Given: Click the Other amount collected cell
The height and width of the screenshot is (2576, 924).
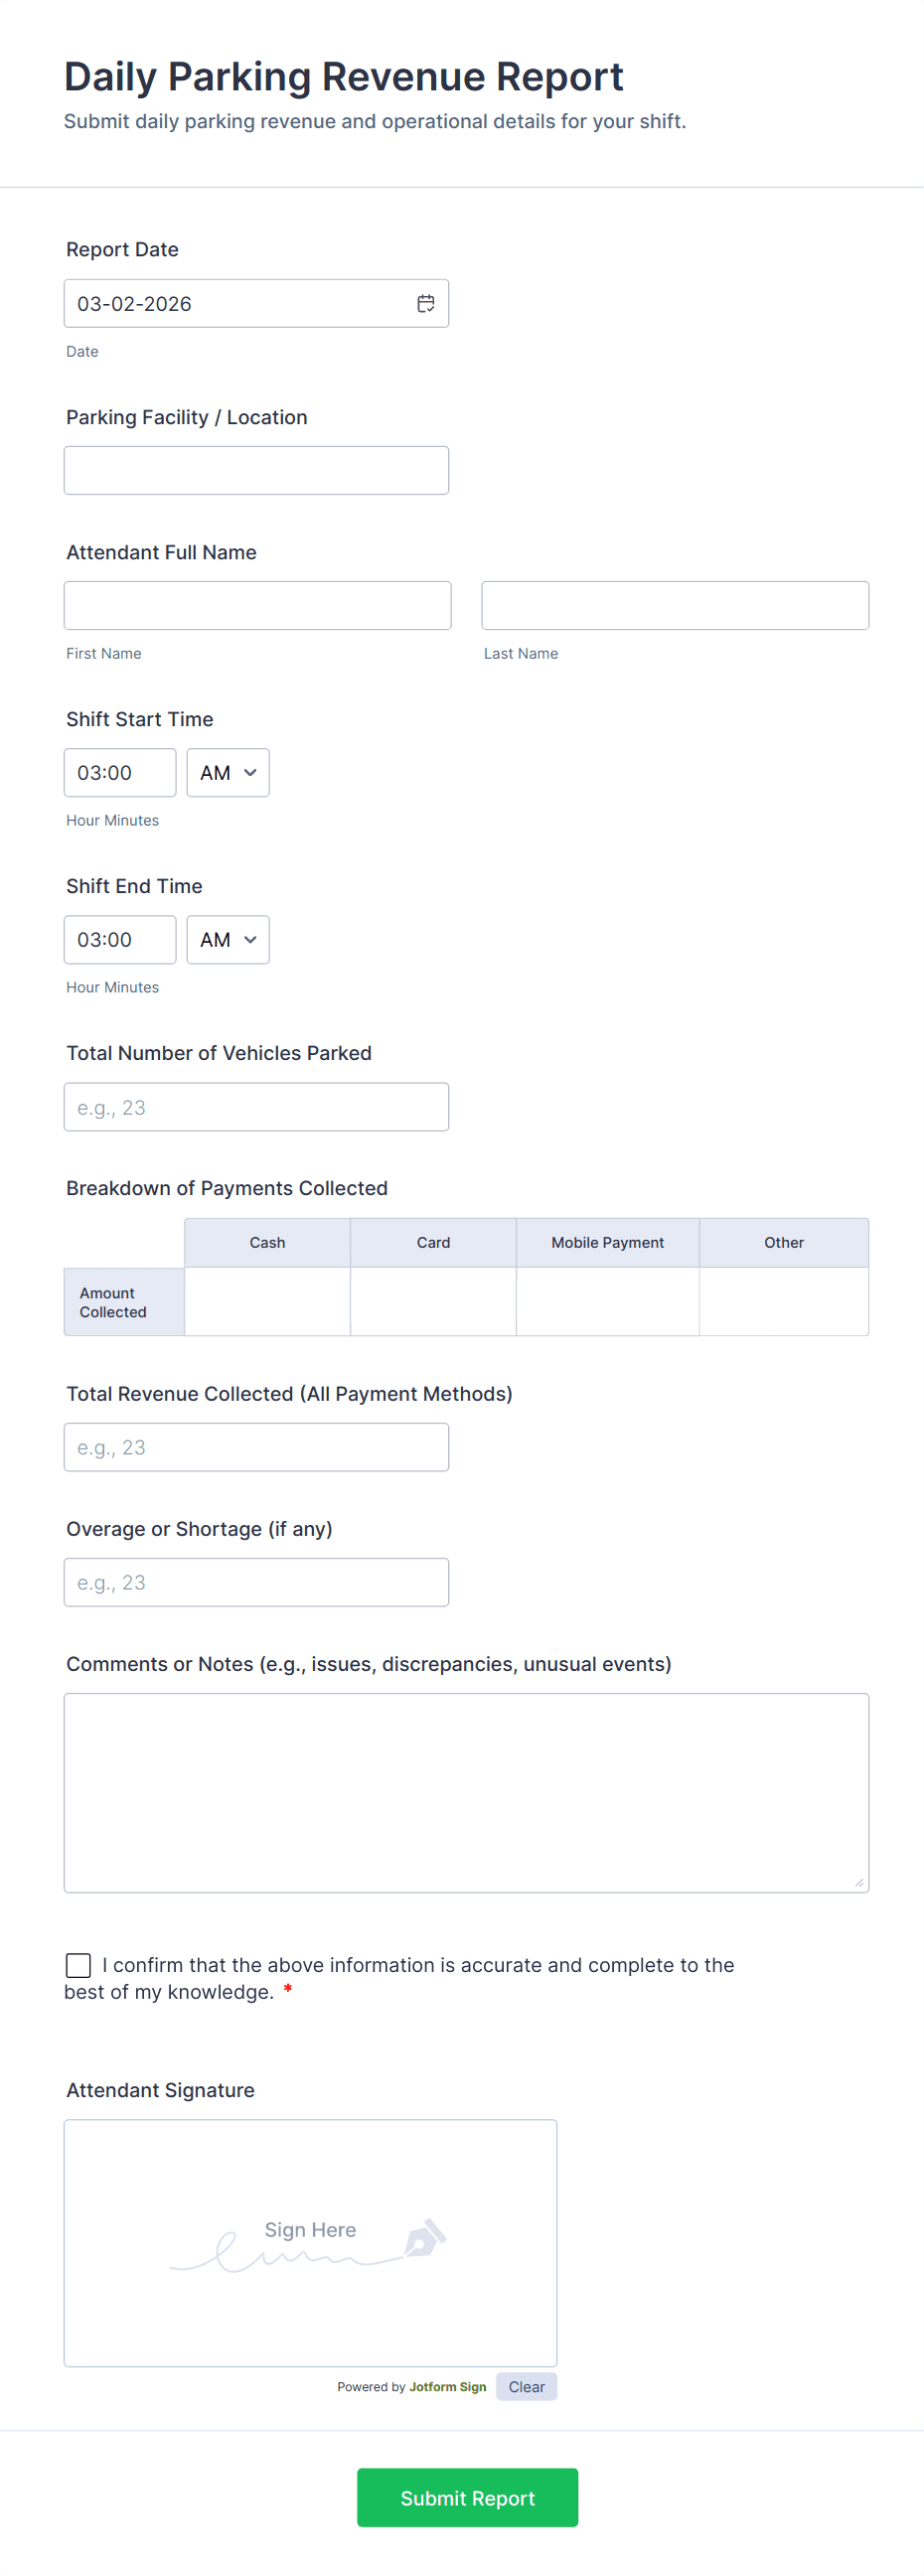Looking at the screenshot, I should (784, 1302).
